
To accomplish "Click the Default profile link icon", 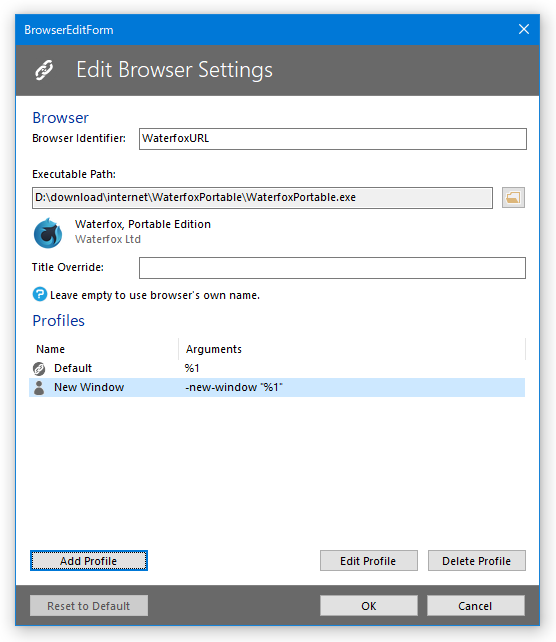I will (x=39, y=368).
